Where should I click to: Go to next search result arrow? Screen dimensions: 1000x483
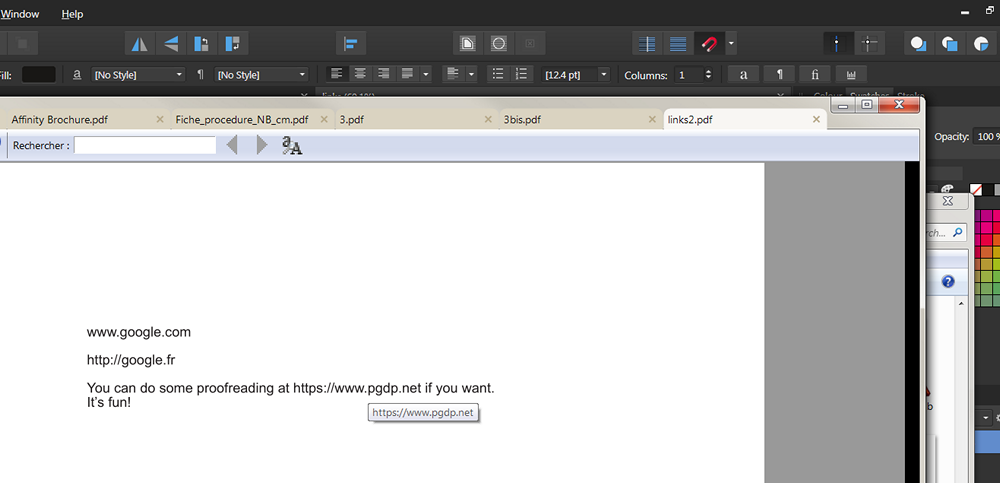click(262, 146)
